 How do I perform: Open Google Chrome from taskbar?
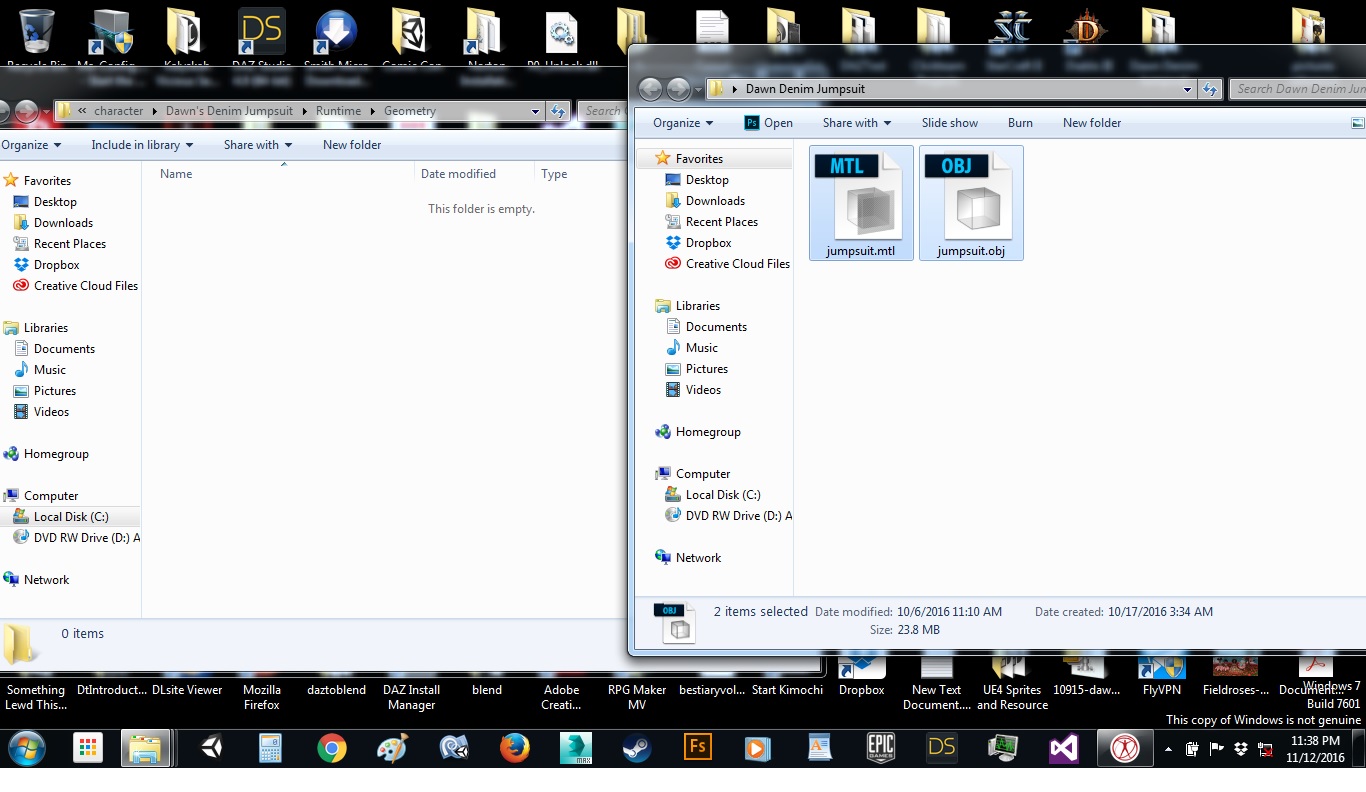[x=331, y=748]
